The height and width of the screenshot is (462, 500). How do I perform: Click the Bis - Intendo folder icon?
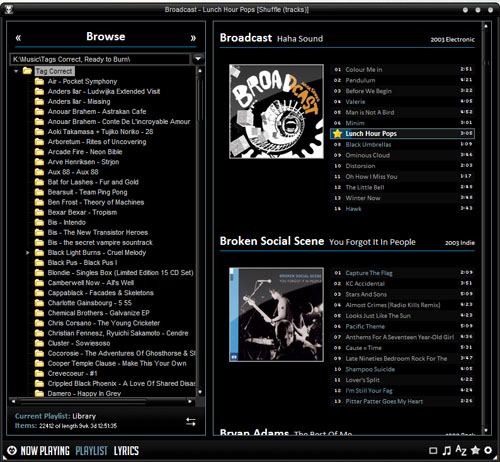(39, 222)
